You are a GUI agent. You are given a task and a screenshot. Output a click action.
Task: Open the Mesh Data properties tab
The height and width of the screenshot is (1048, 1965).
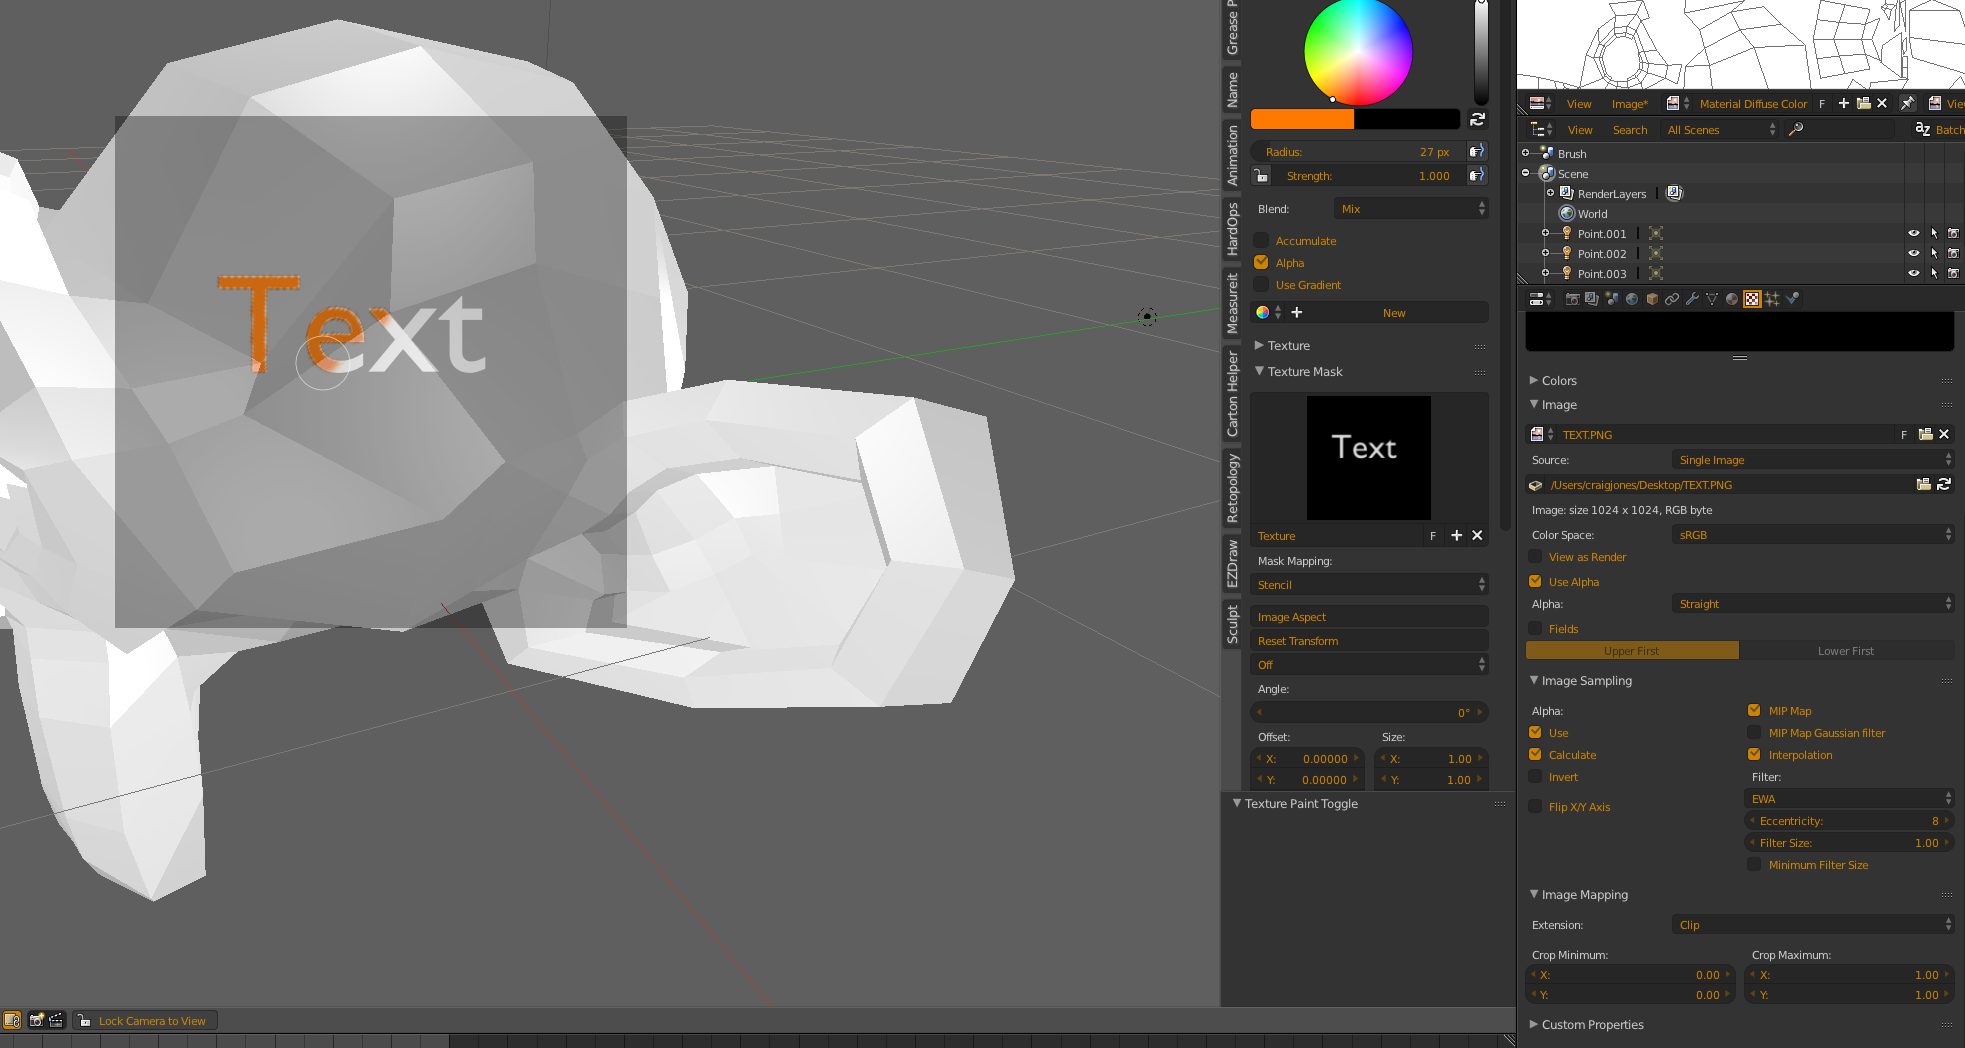(x=1712, y=299)
